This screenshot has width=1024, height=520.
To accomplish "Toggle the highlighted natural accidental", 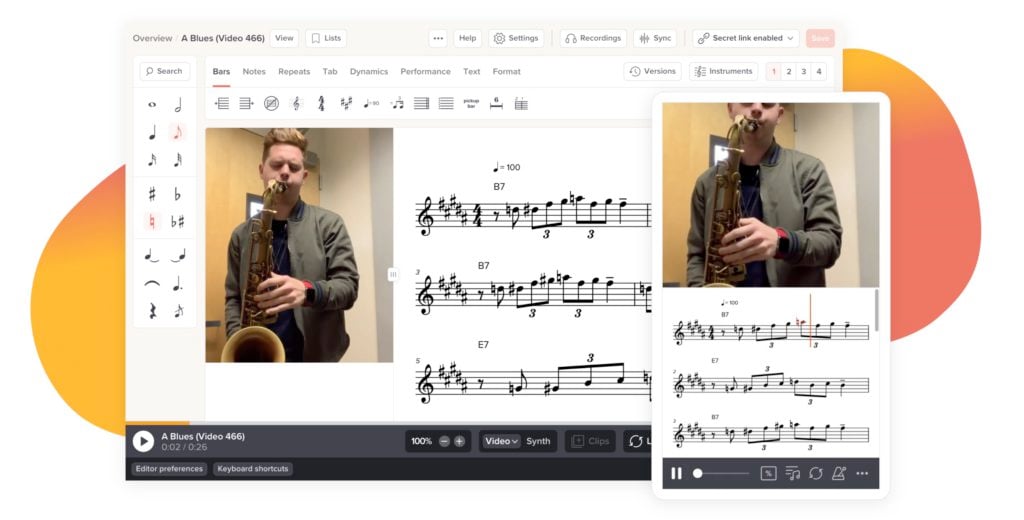I will pos(152,221).
